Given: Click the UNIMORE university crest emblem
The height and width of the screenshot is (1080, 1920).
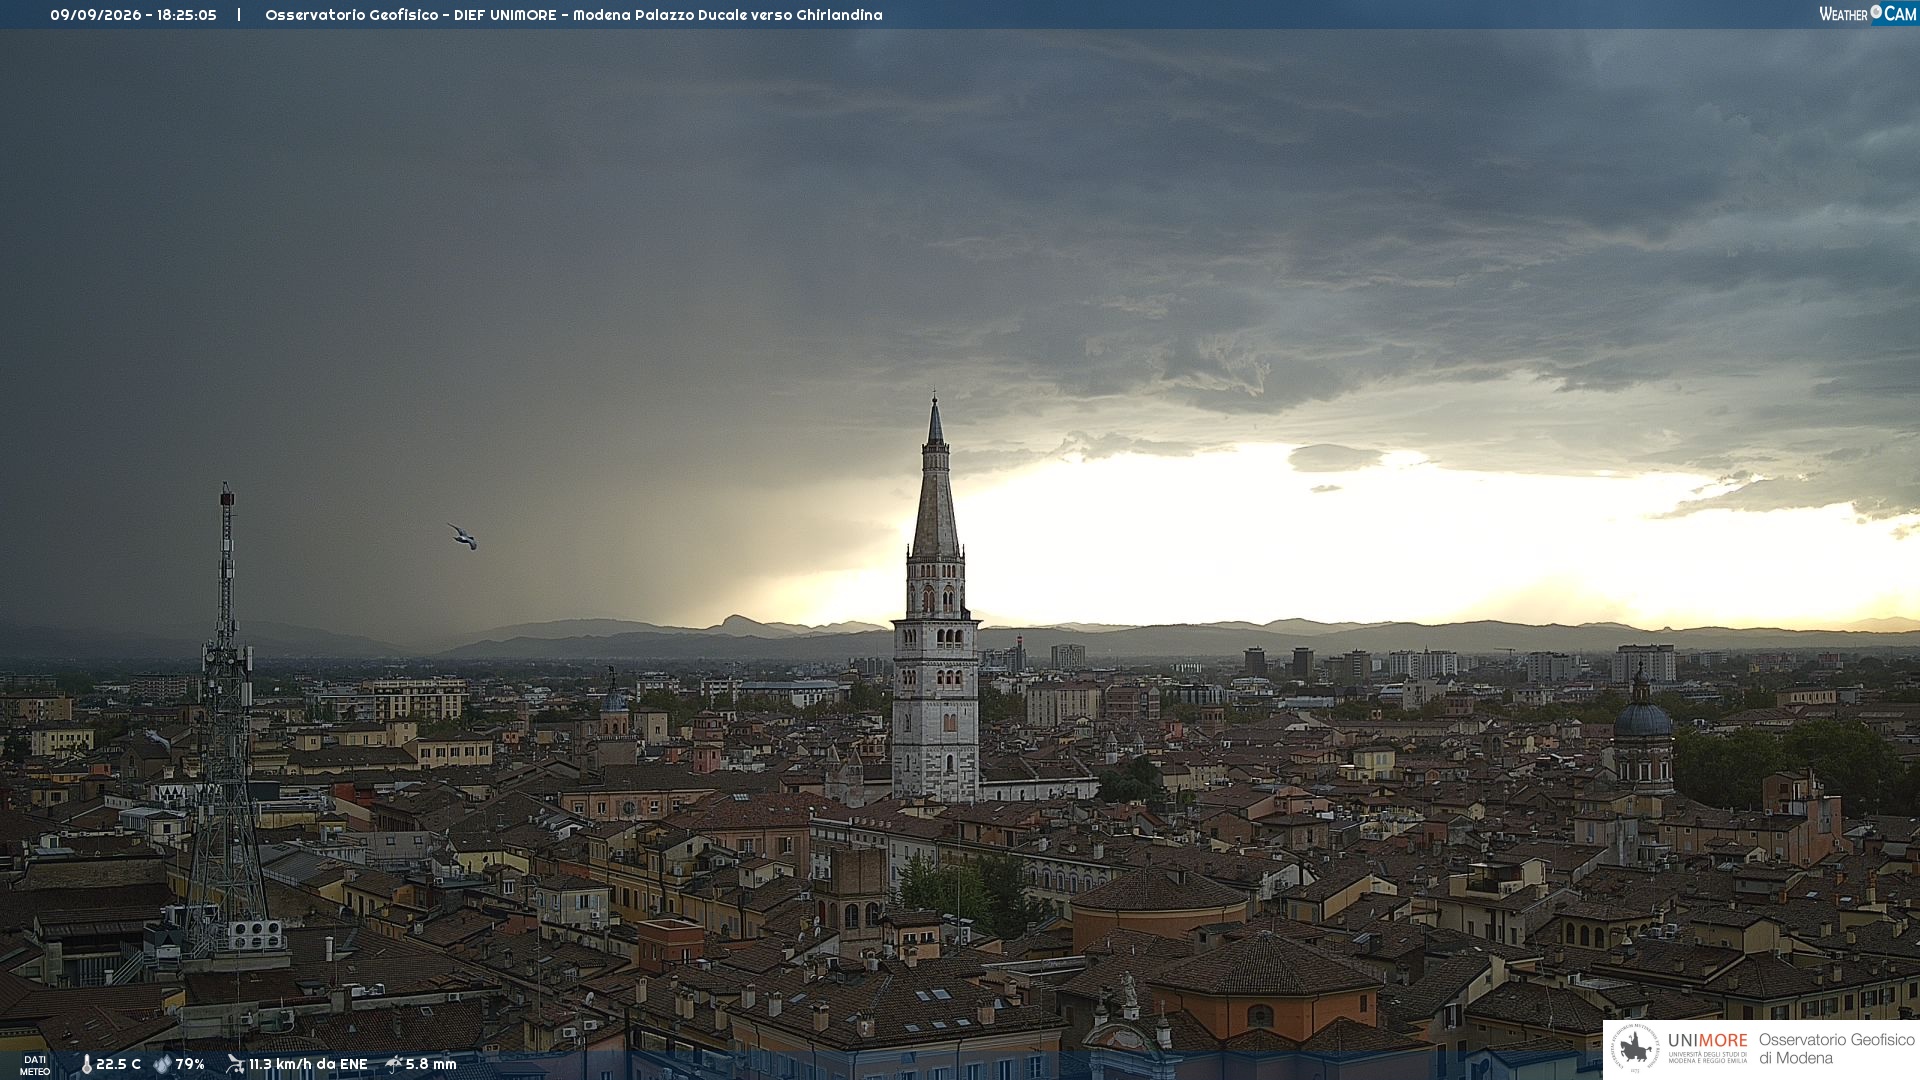Looking at the screenshot, I should (1635, 1048).
